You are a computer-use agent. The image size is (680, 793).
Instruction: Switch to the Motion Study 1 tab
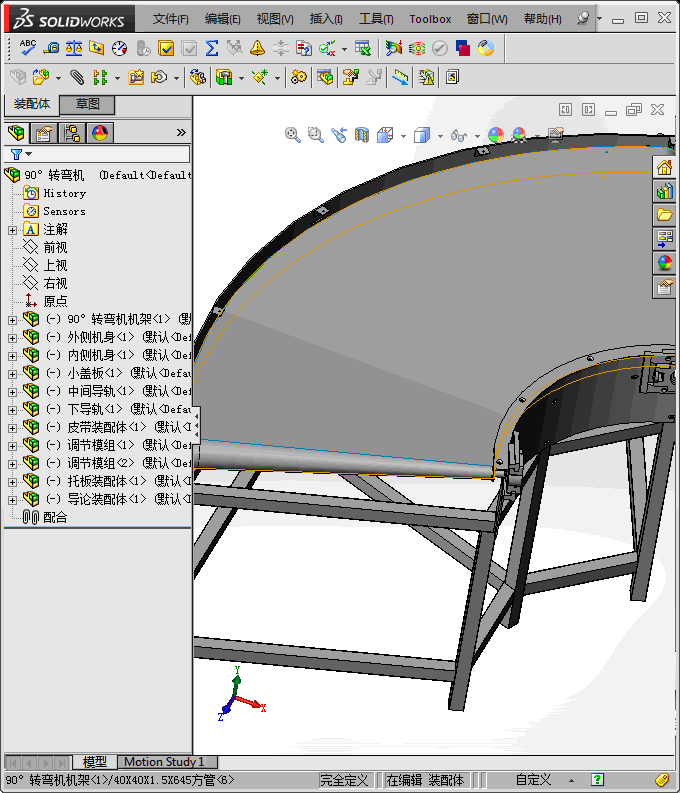pos(167,762)
